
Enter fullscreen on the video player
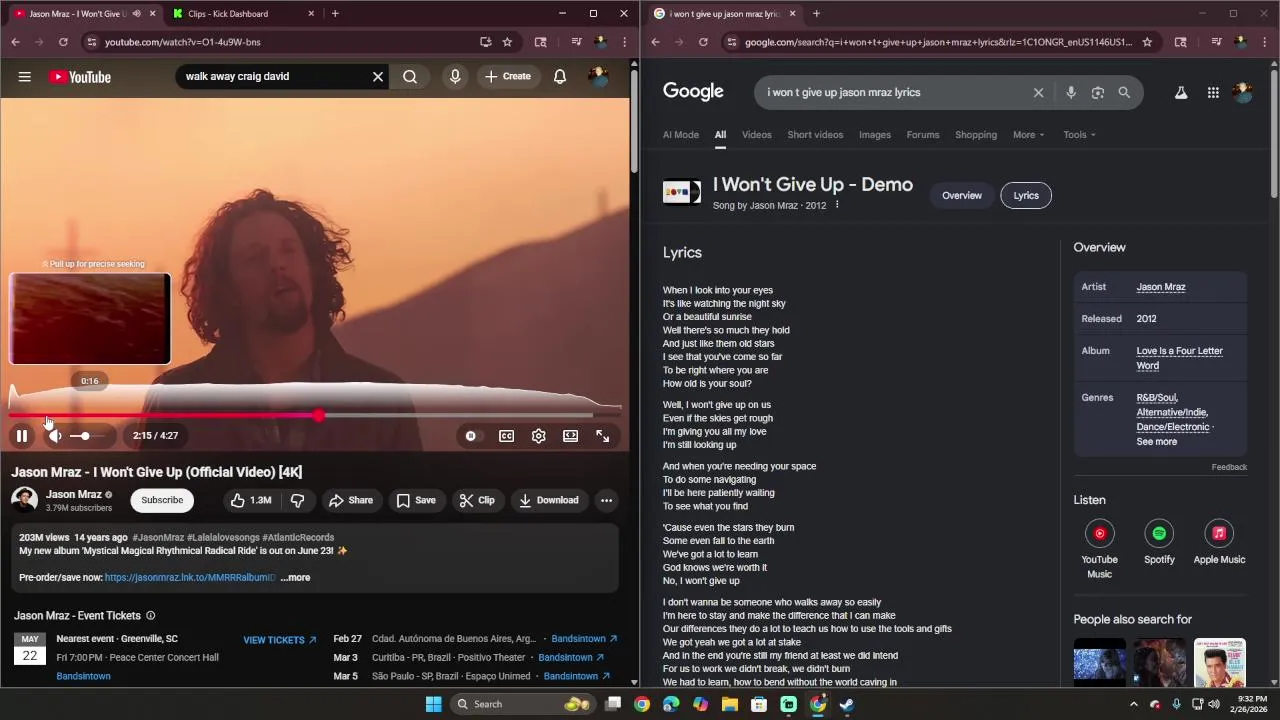[603, 436]
